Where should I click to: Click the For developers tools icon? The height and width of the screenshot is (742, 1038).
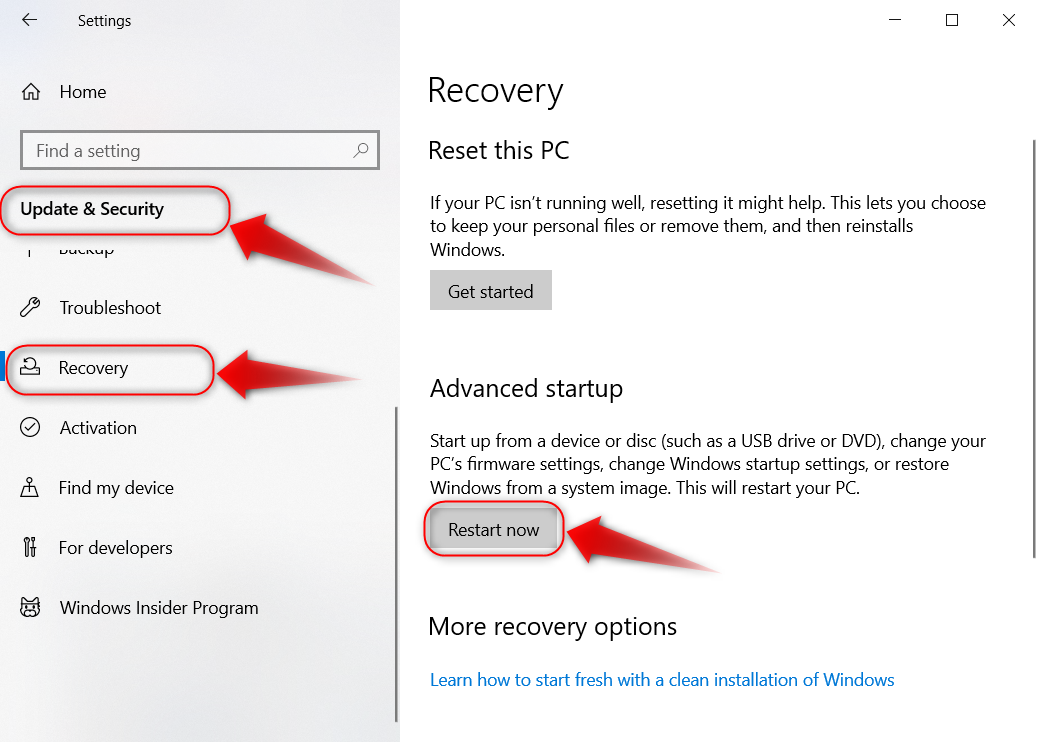30,548
